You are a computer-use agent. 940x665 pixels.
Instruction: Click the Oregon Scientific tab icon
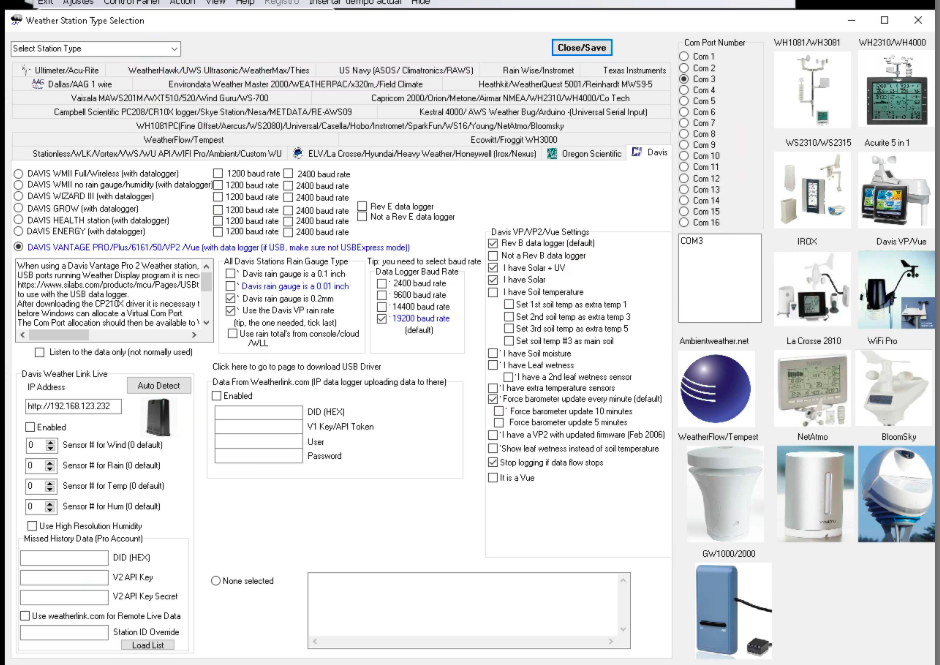552,154
